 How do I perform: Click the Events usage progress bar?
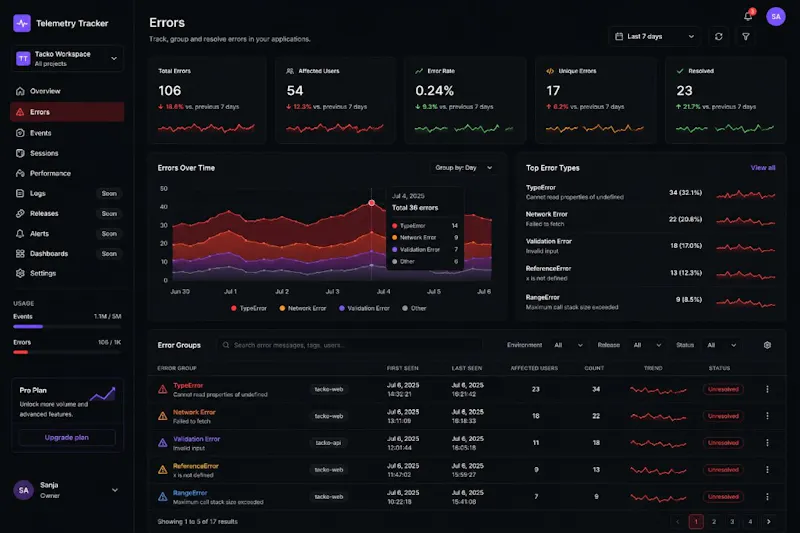[67, 326]
